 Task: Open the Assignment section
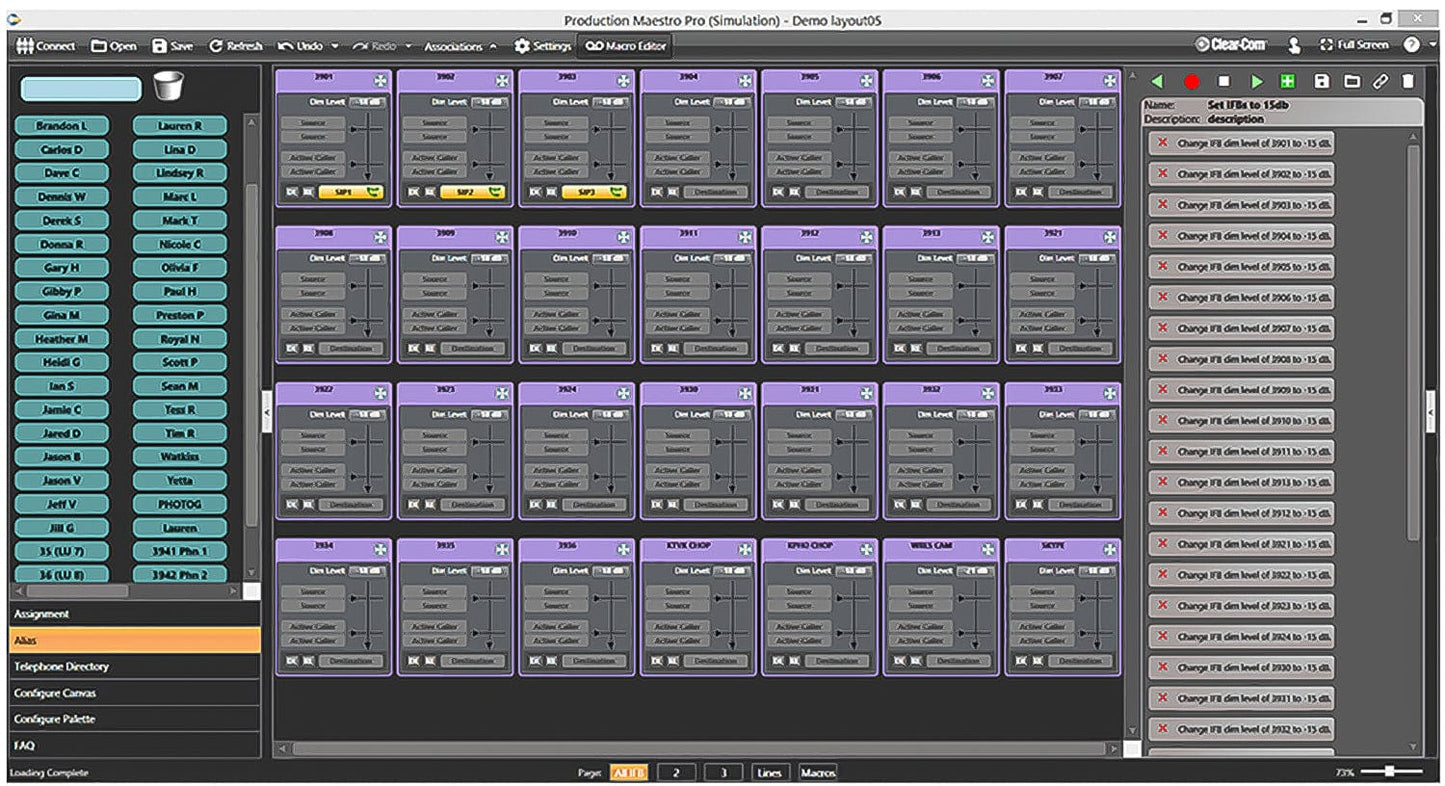135,614
